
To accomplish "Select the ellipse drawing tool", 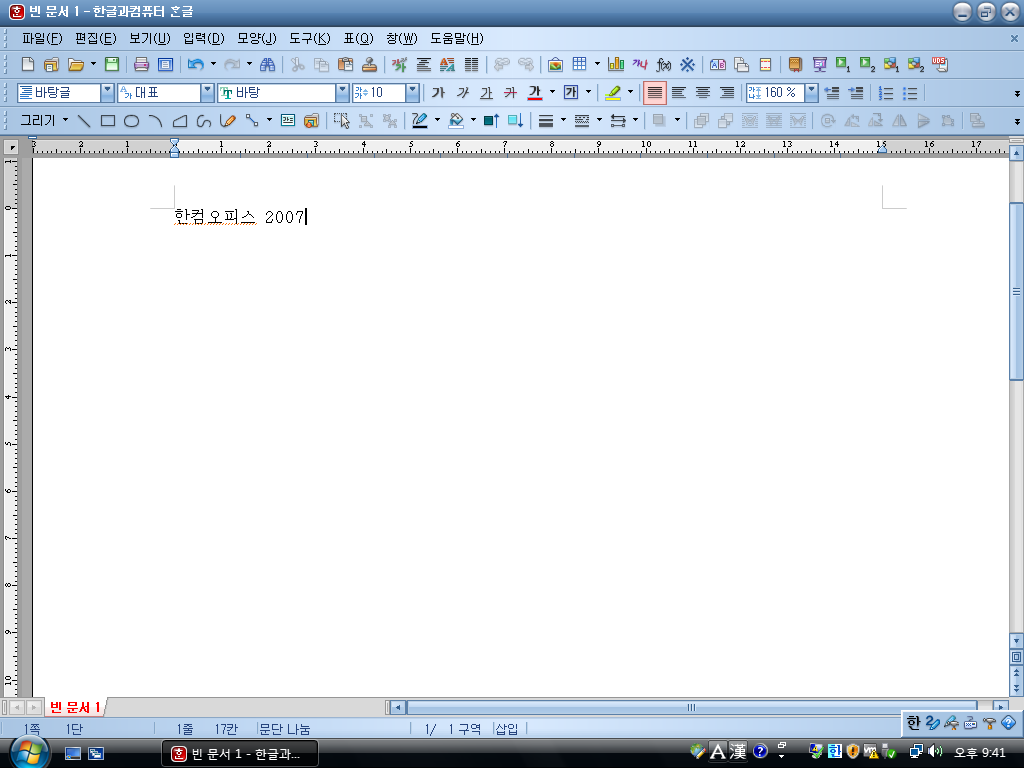I will [131, 121].
